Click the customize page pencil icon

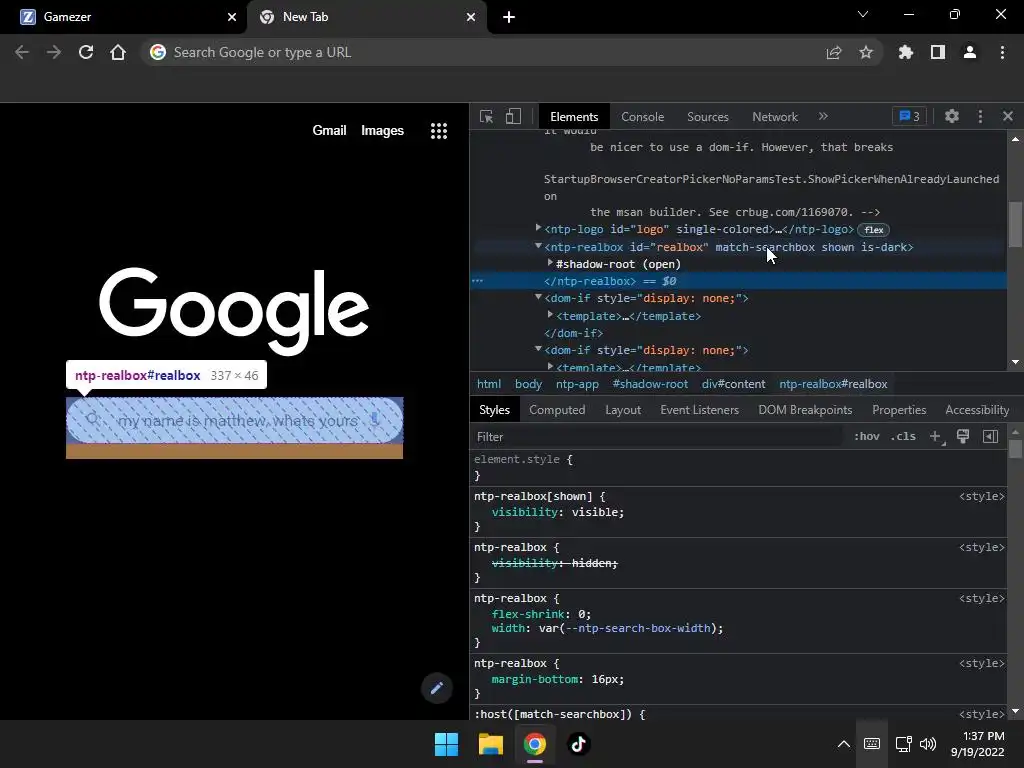pos(437,688)
